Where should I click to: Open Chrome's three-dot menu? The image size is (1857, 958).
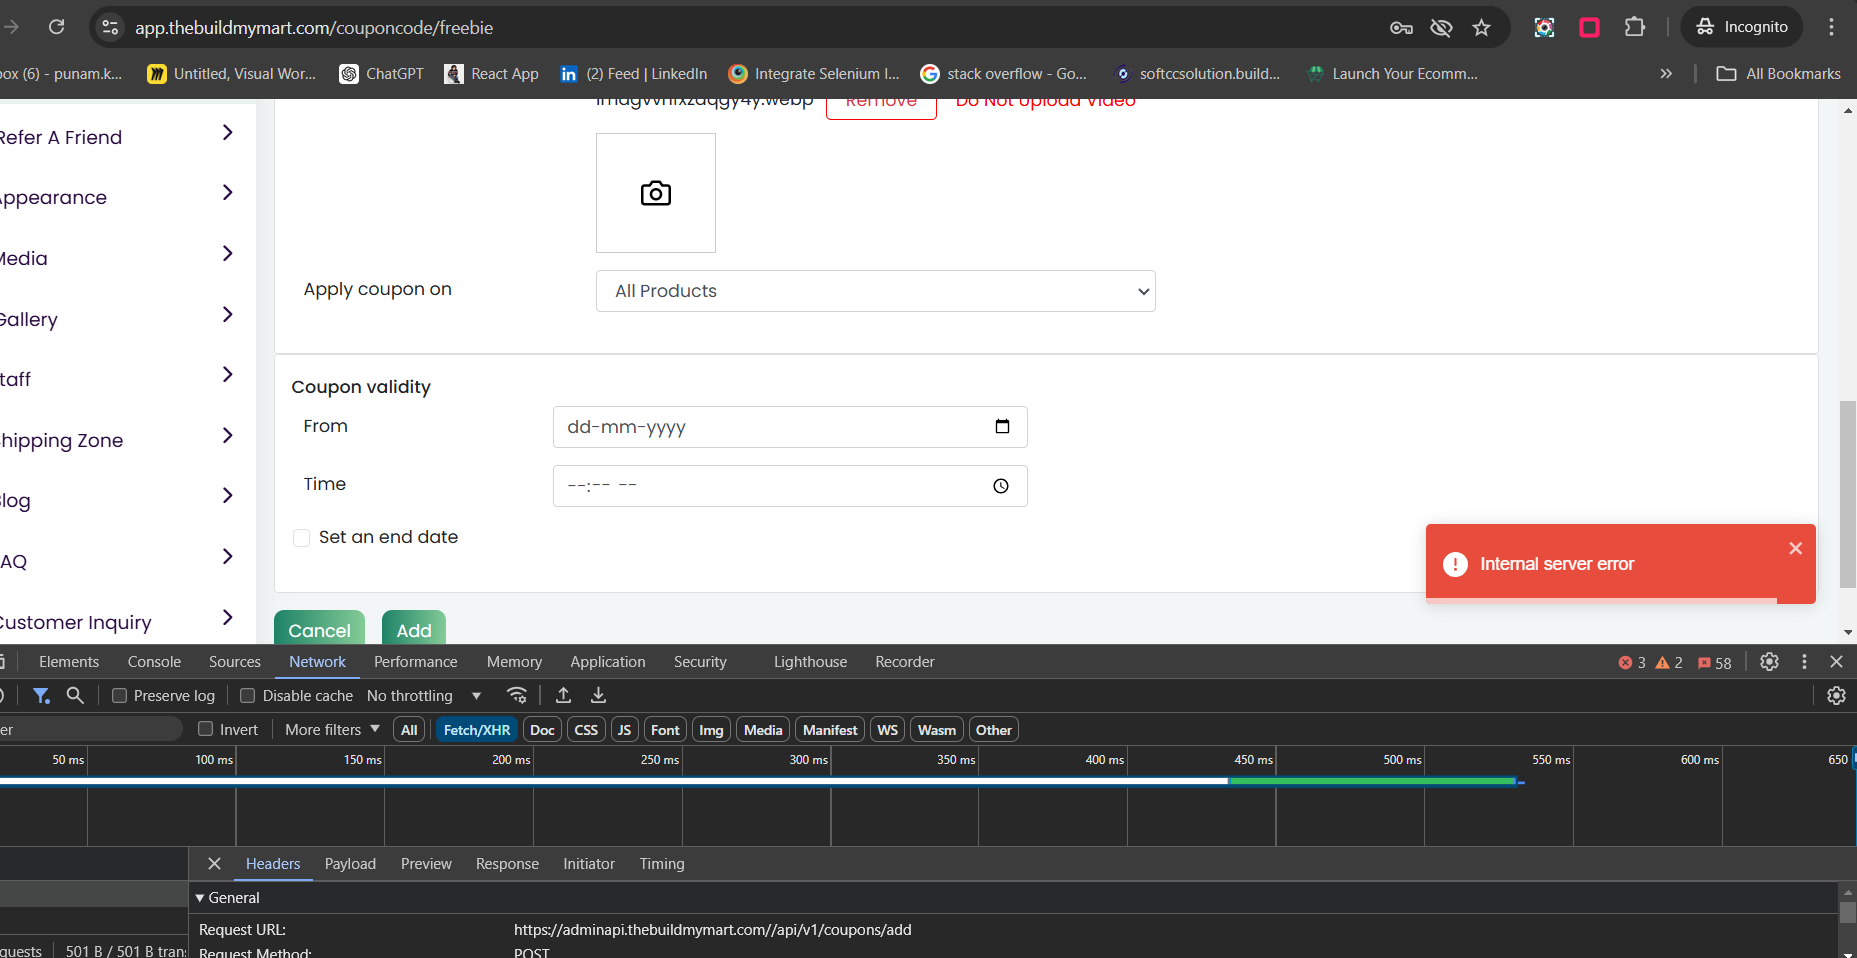click(1831, 27)
